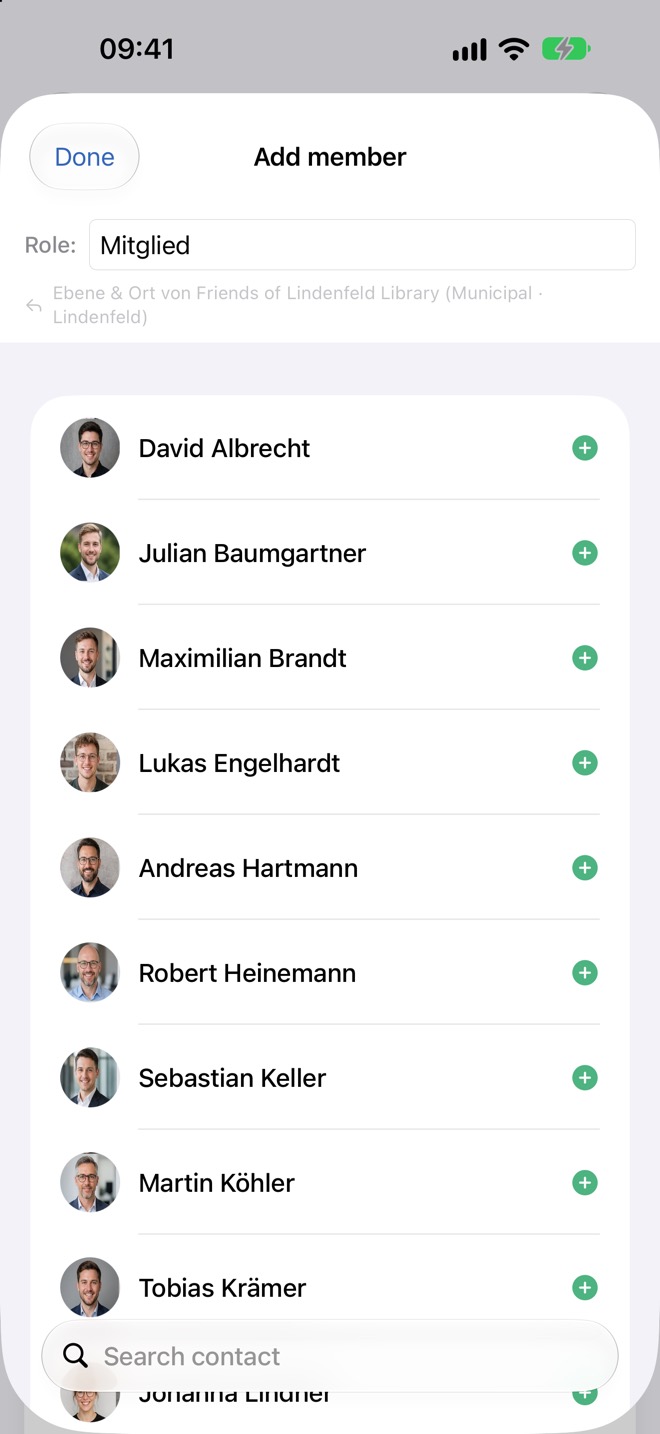This screenshot has width=660, height=1434.
Task: Add Tobias Krämer using green plus
Action: [585, 1288]
